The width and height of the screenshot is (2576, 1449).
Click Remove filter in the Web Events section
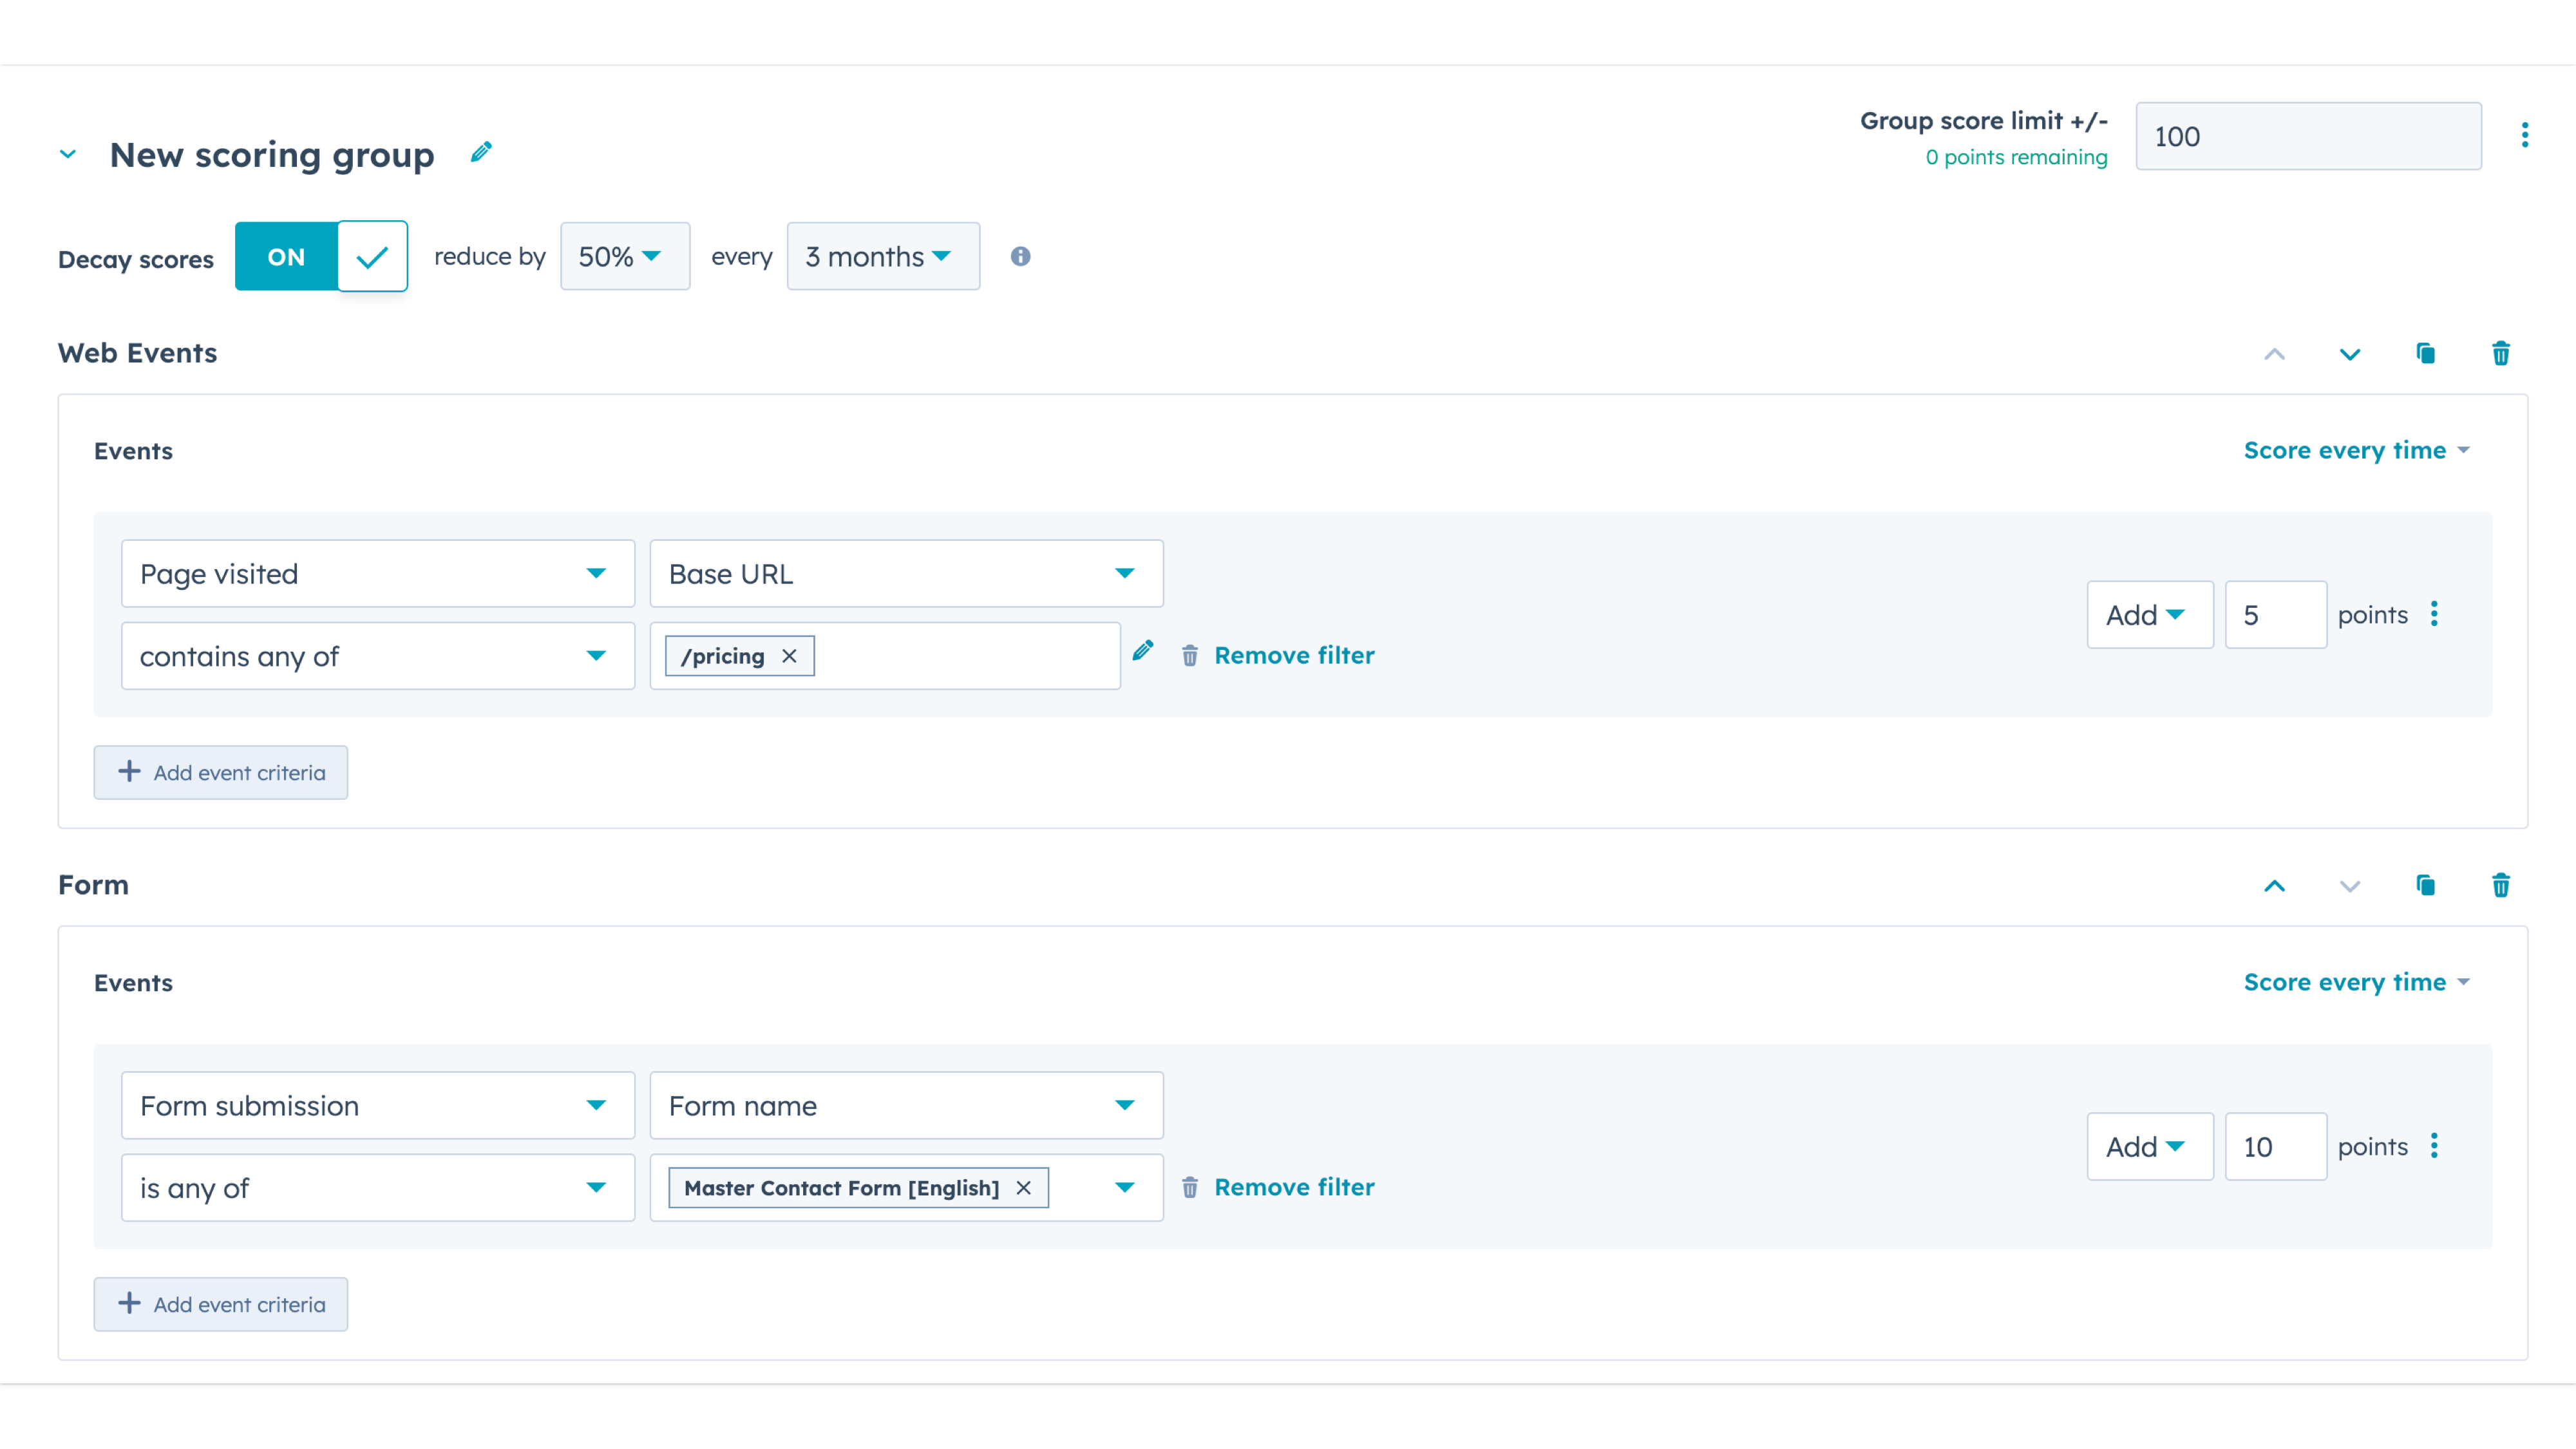click(x=1294, y=655)
